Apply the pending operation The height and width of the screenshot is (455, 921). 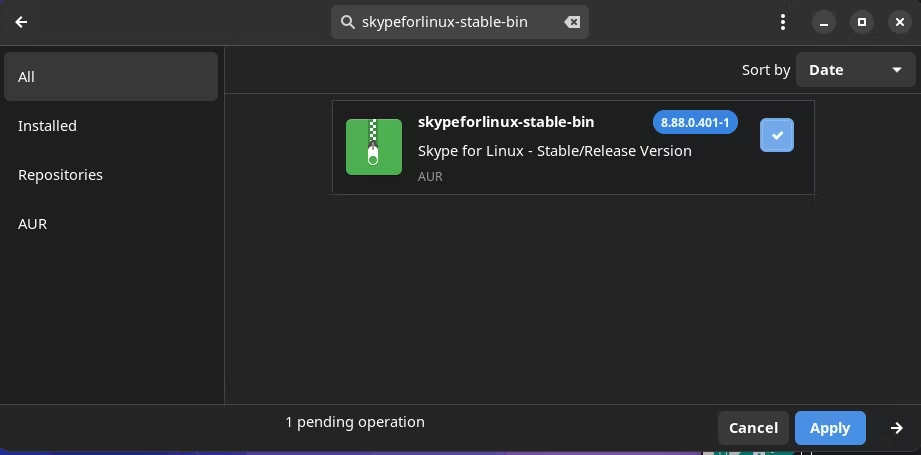click(x=830, y=428)
